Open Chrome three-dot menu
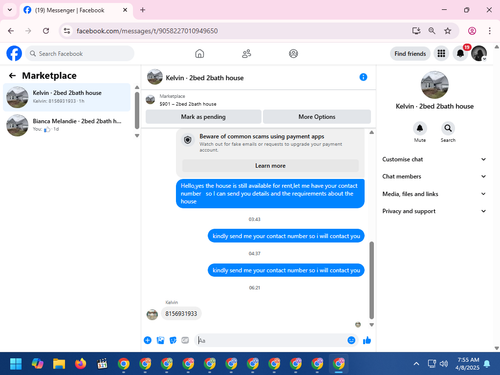This screenshot has width=500, height=375. tap(489, 31)
